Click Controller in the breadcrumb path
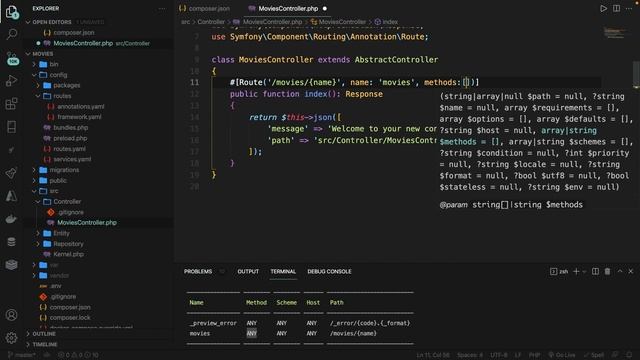Image resolution: width=640 pixels, height=360 pixels. point(211,22)
